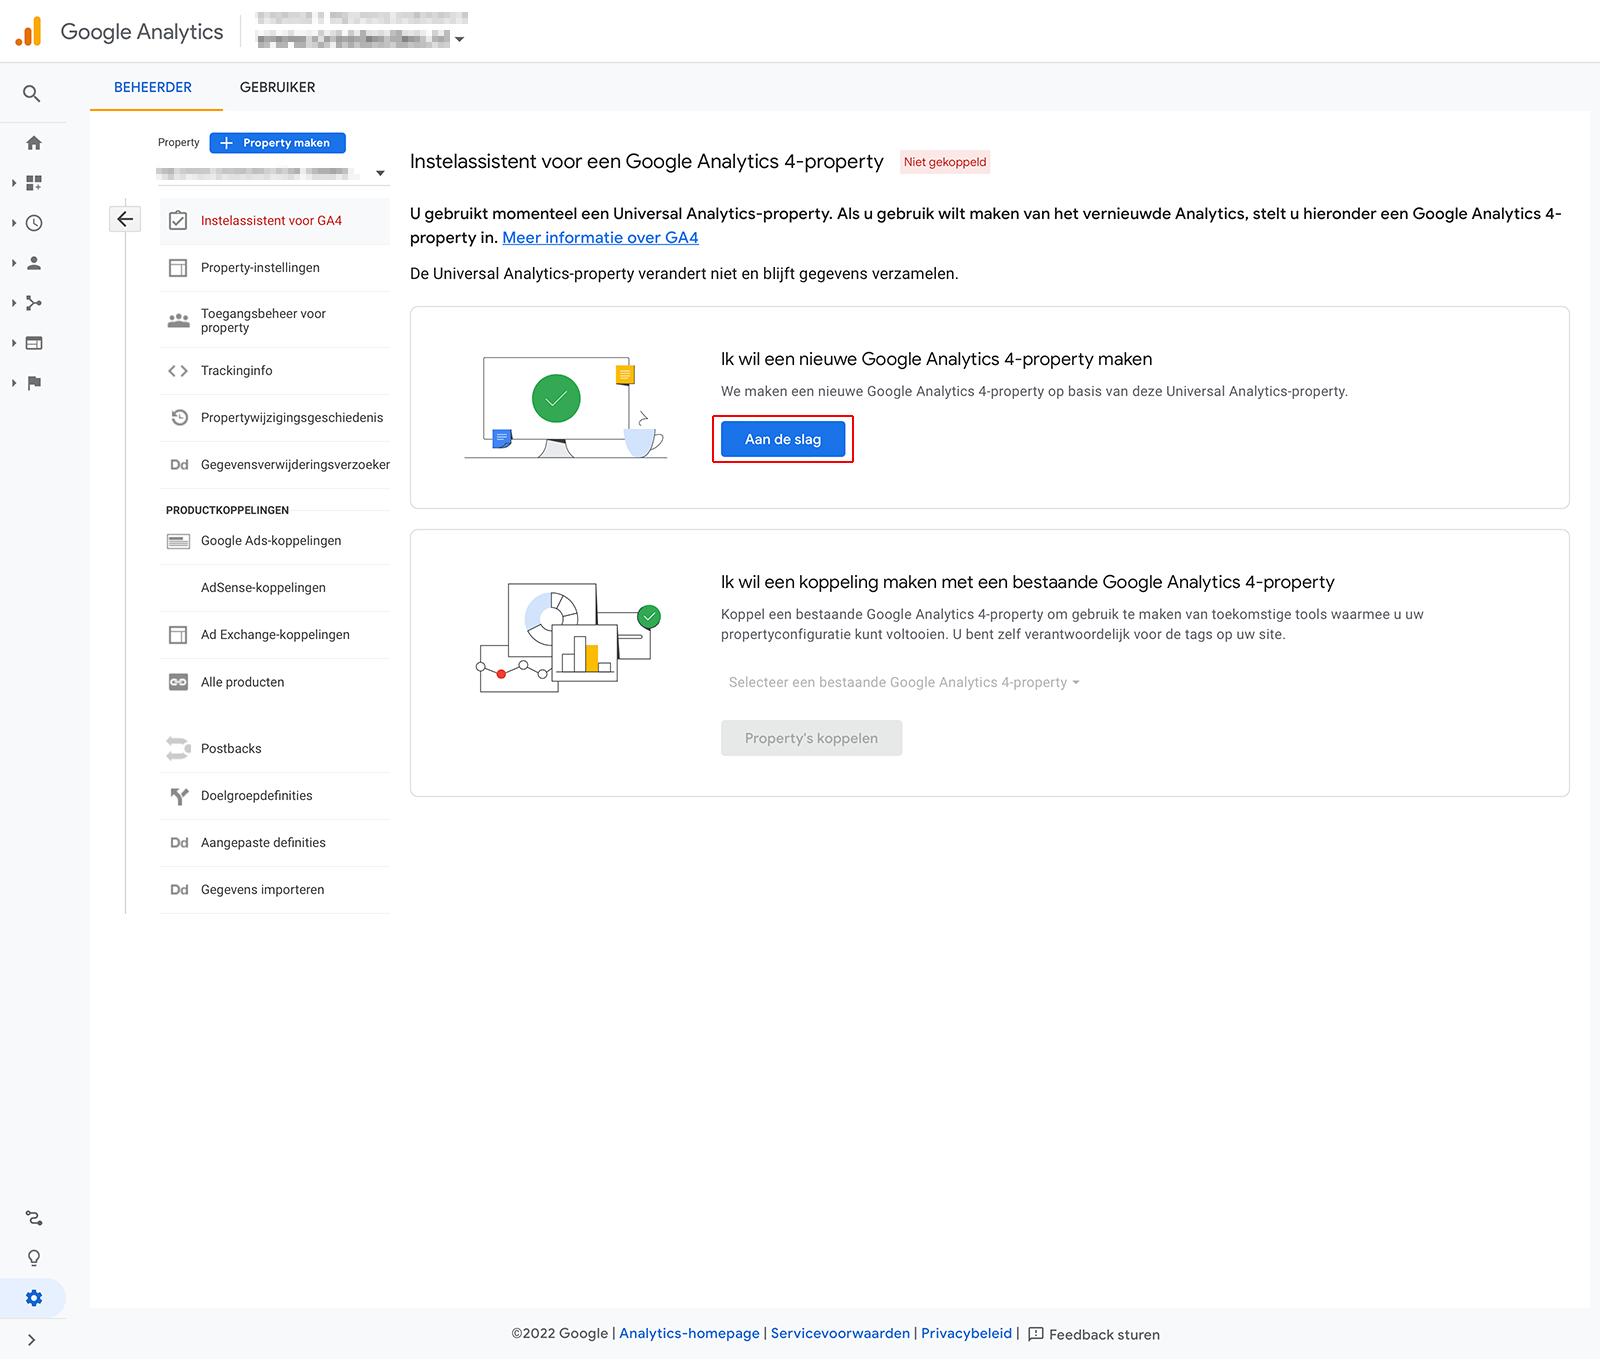This screenshot has height=1359, width=1600.
Task: Click the Property's koppelen button
Action: (811, 738)
